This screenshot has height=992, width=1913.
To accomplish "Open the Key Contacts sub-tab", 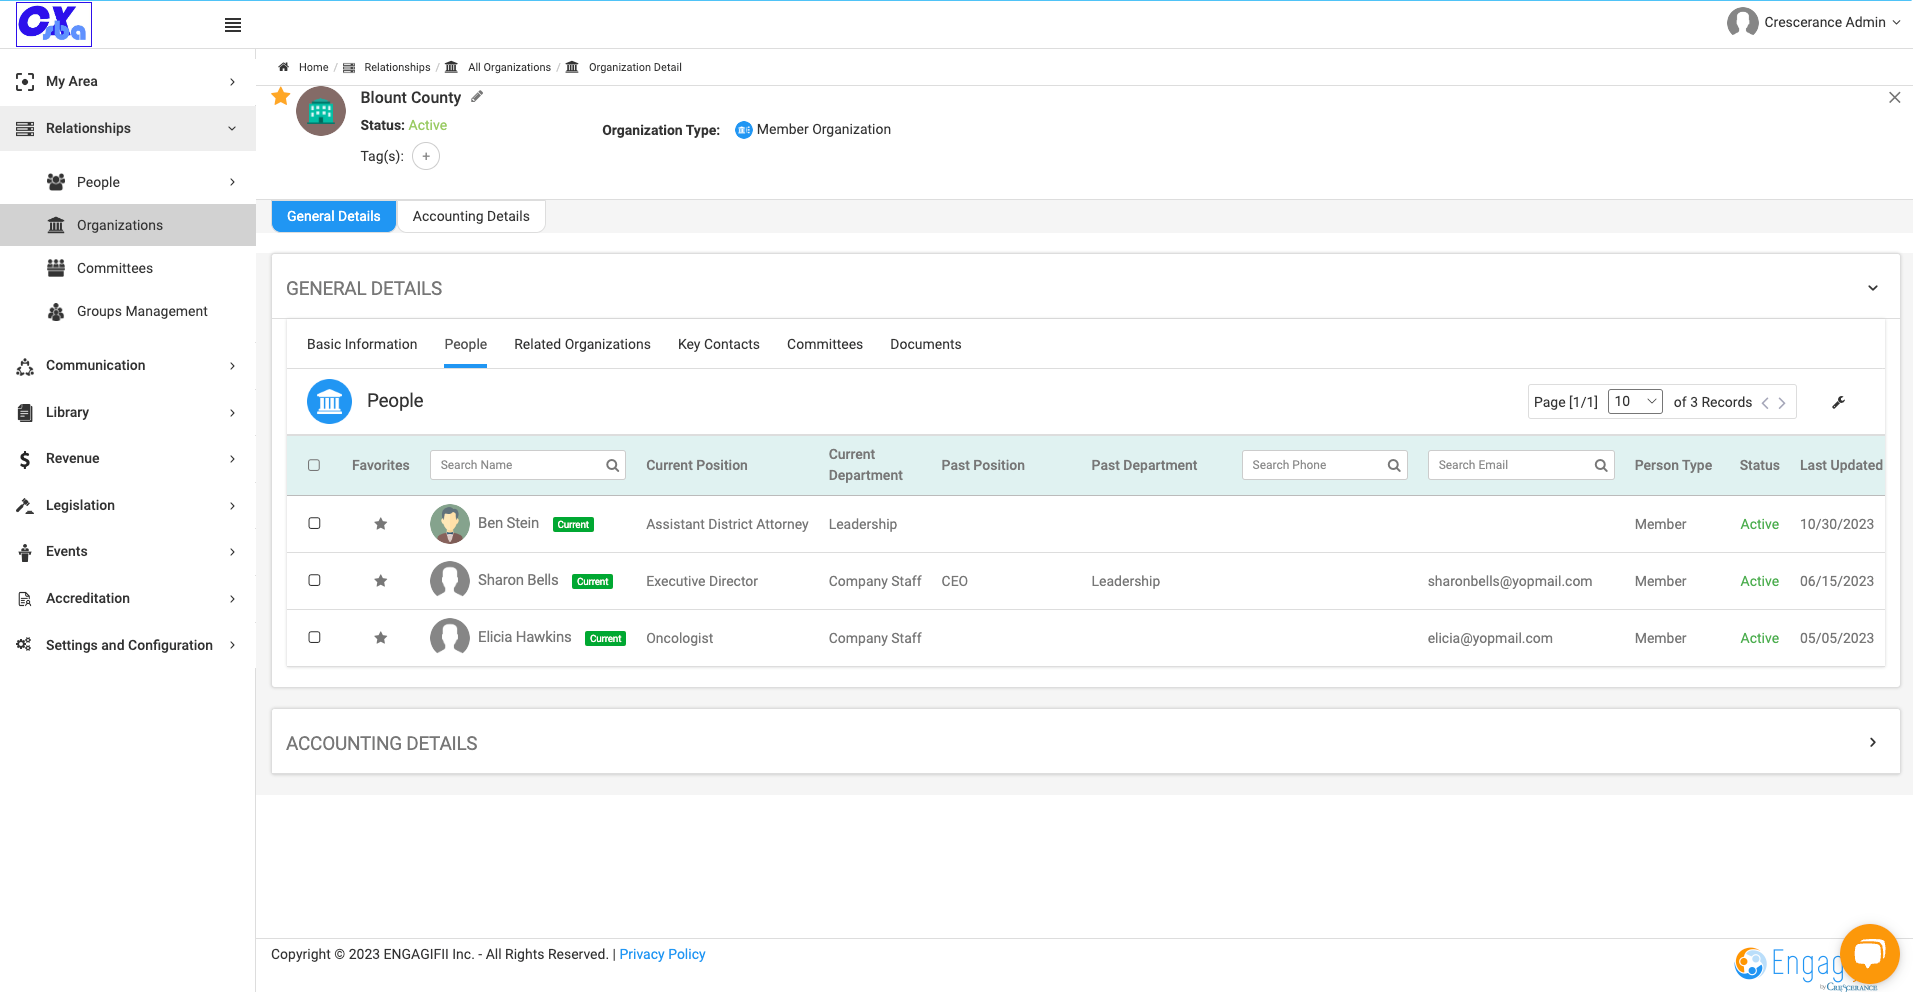I will 719,344.
